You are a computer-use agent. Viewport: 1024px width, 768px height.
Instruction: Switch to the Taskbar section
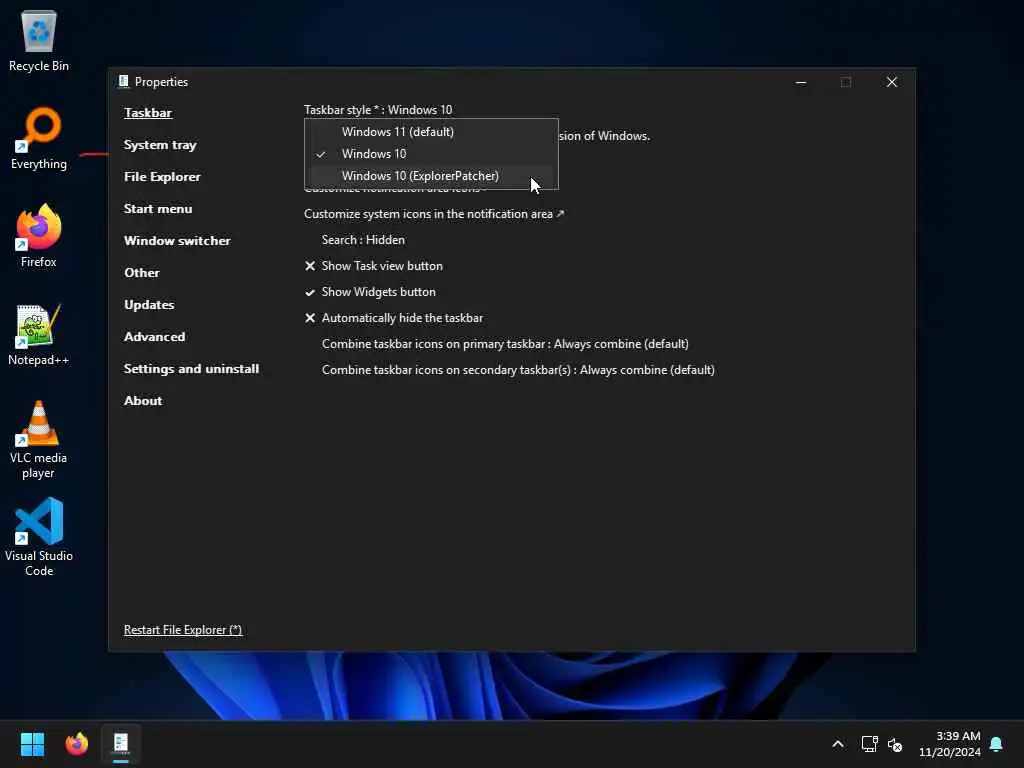(x=148, y=113)
